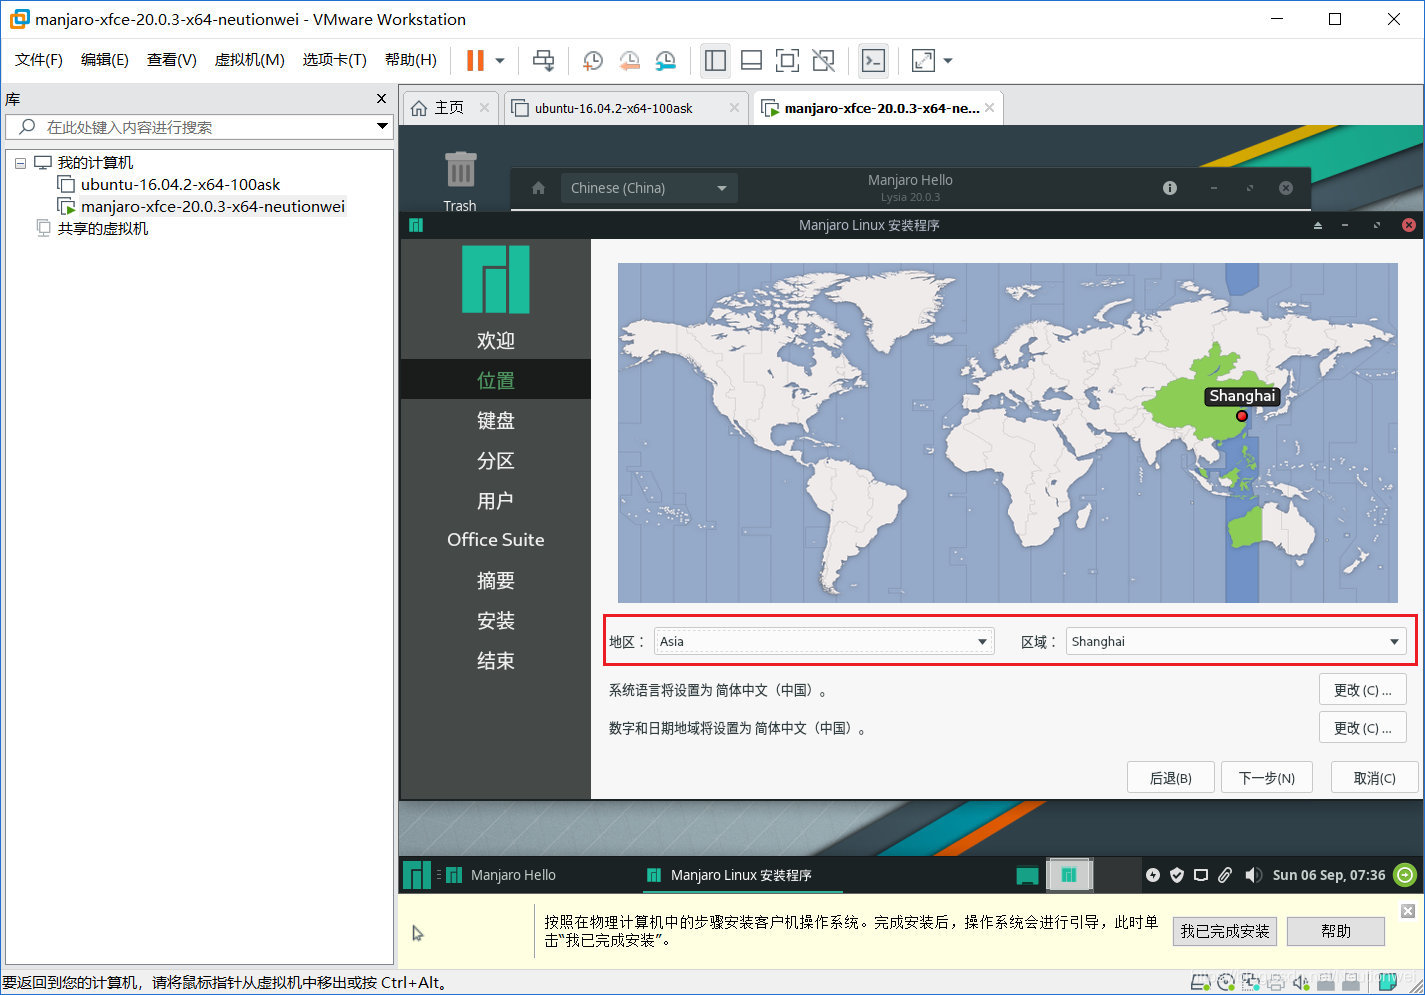The height and width of the screenshot is (995, 1425).
Task: Open the 编辑(E) menu
Action: coord(105,60)
